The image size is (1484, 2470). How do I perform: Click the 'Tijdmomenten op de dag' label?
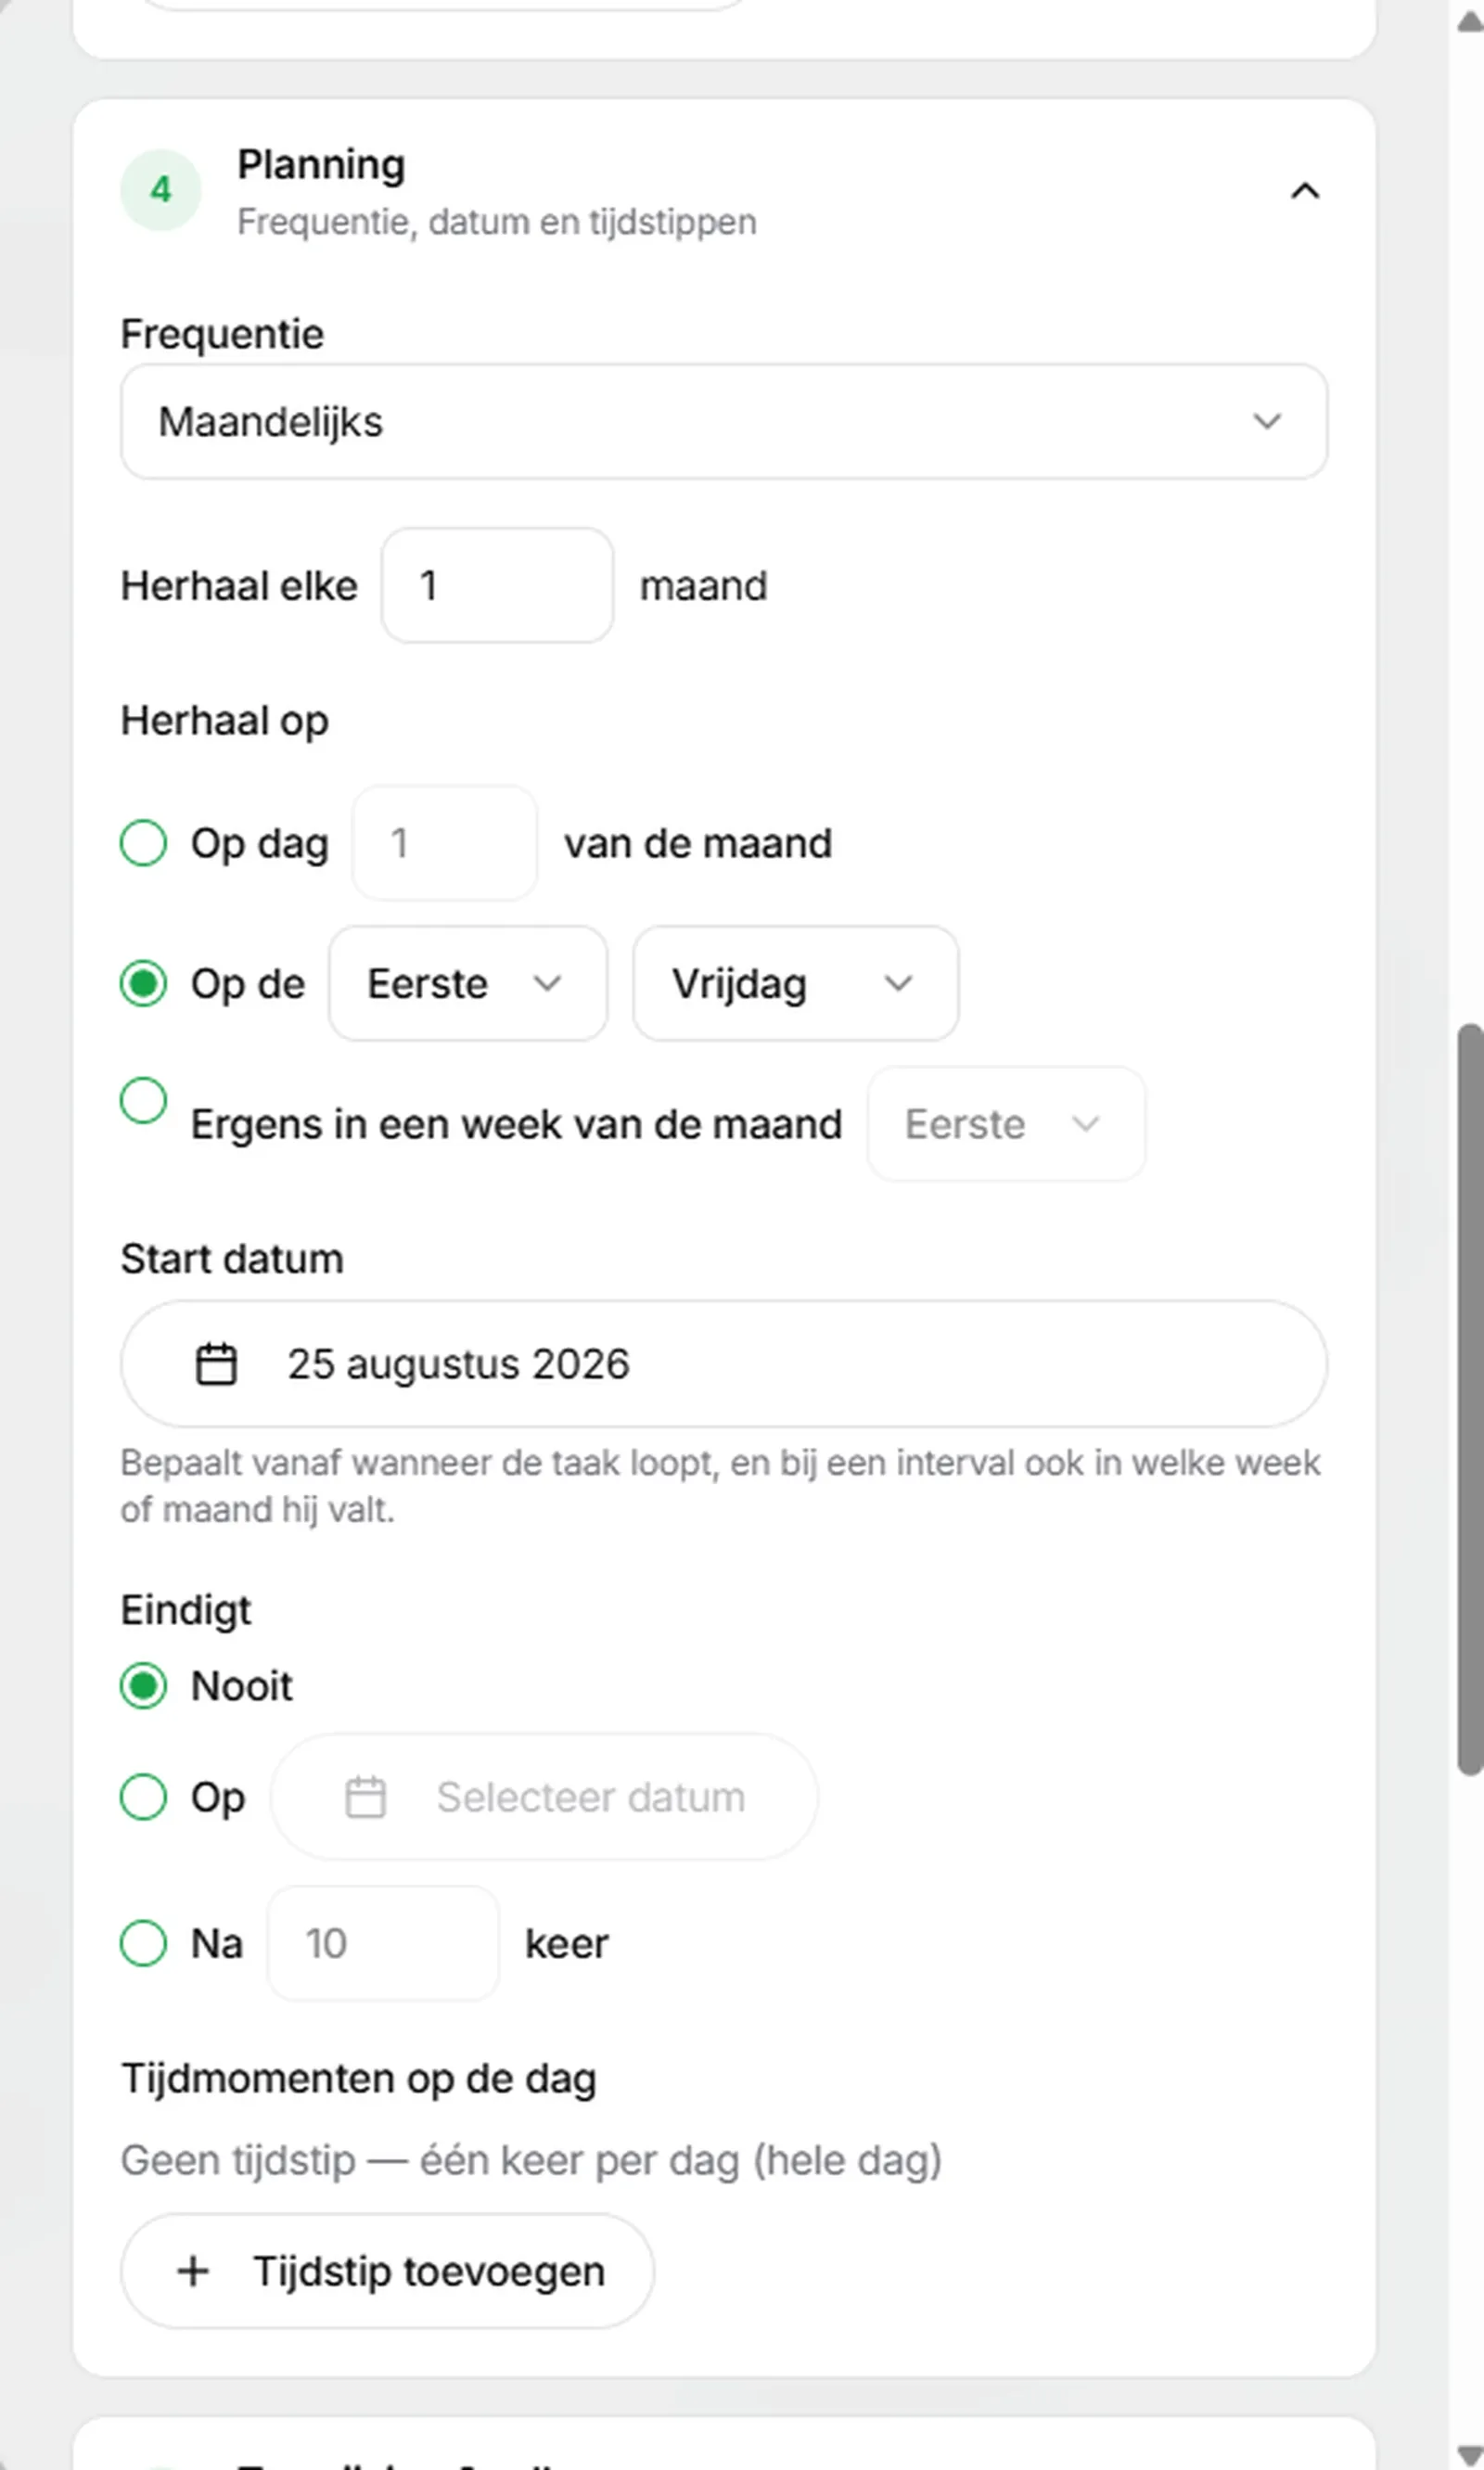359,2078
